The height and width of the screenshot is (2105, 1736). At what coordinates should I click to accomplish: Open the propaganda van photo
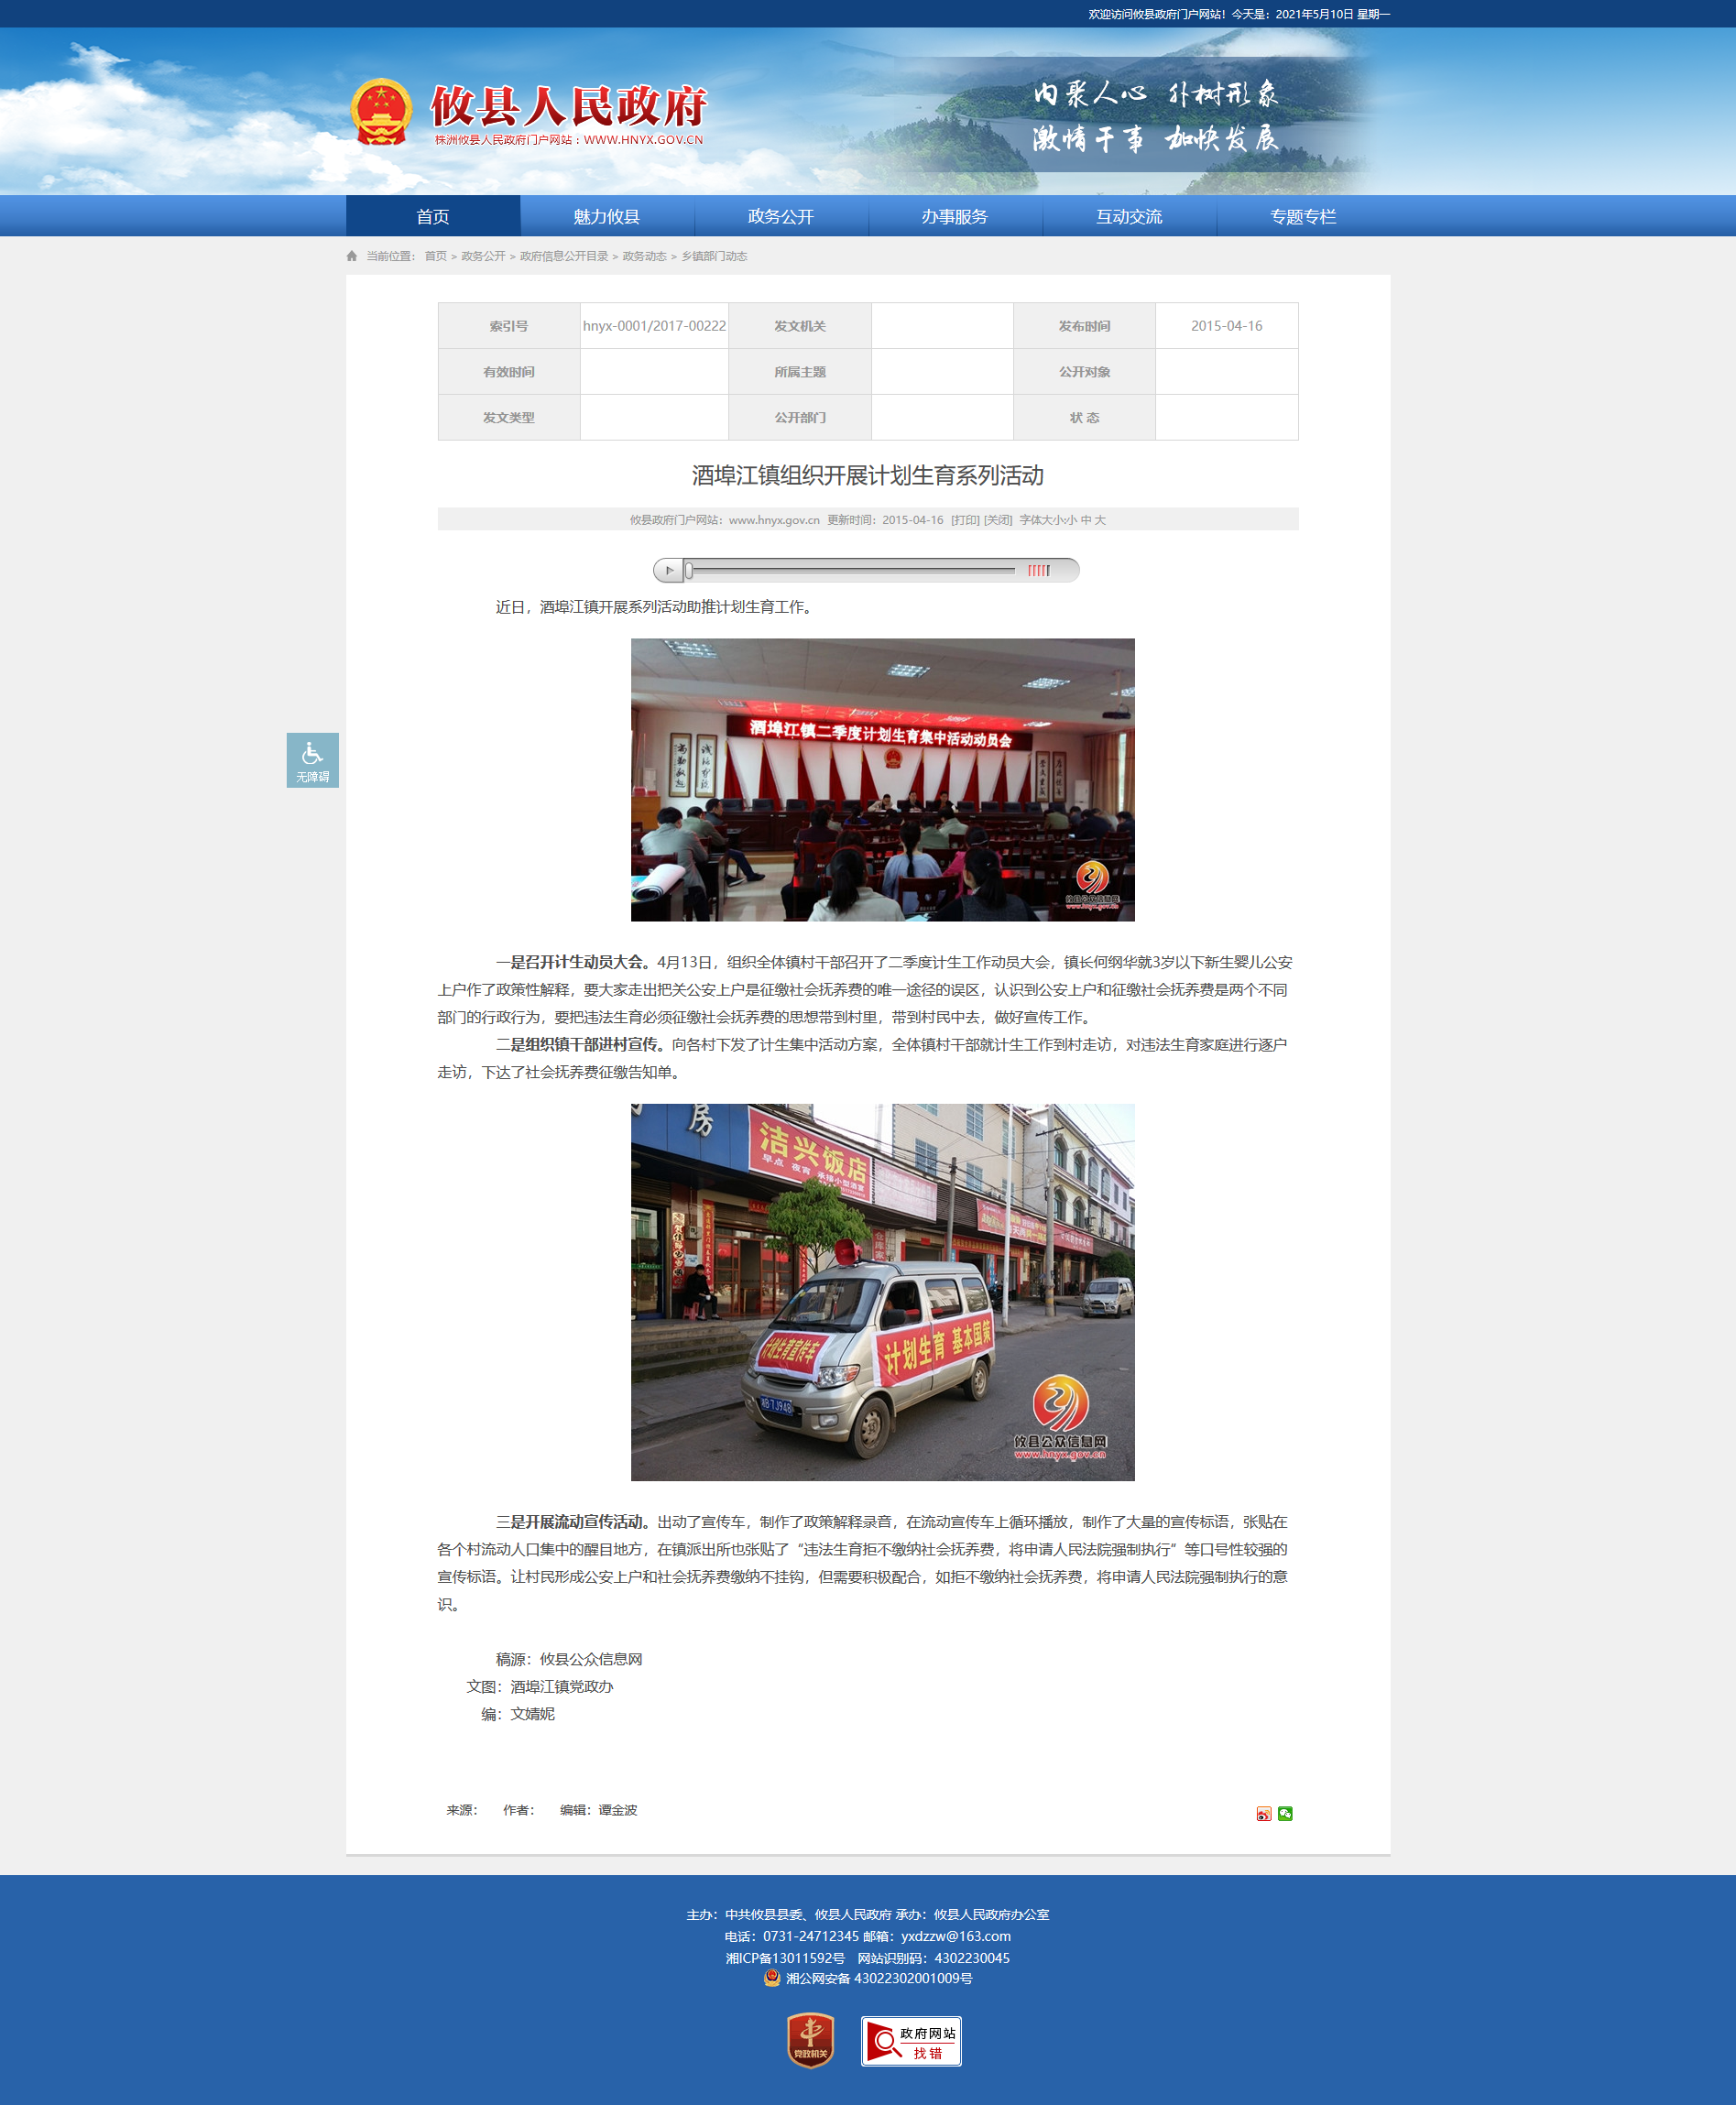(x=882, y=1292)
